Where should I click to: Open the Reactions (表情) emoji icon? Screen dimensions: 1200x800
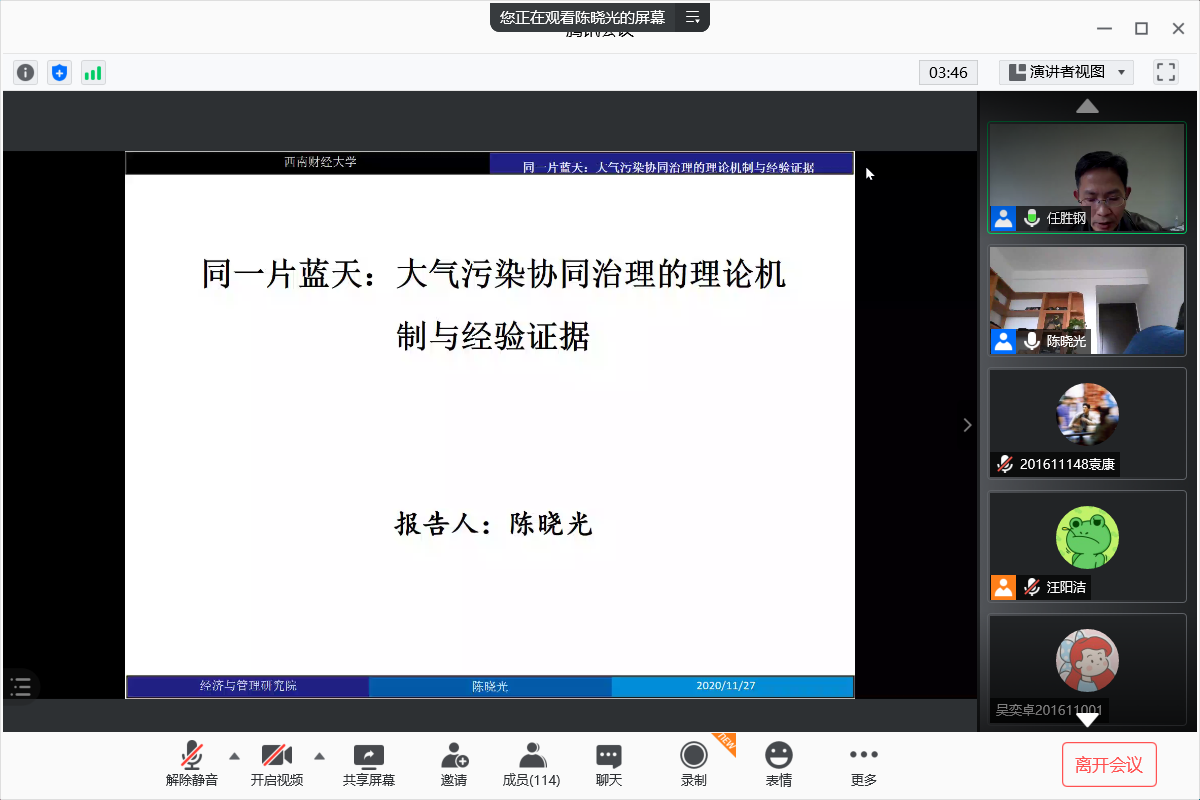coord(778,765)
